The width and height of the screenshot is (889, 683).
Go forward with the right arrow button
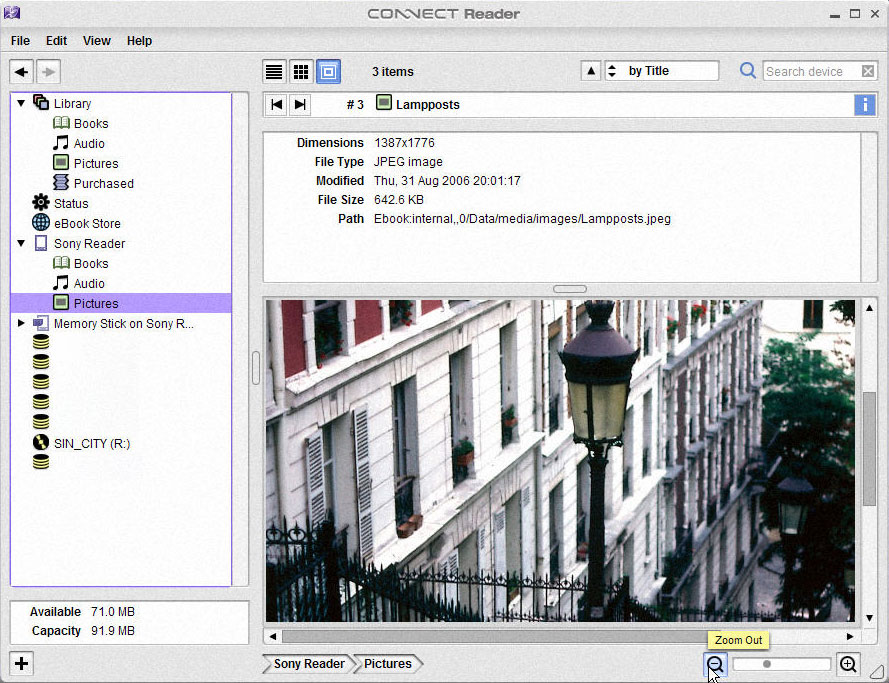coord(49,71)
